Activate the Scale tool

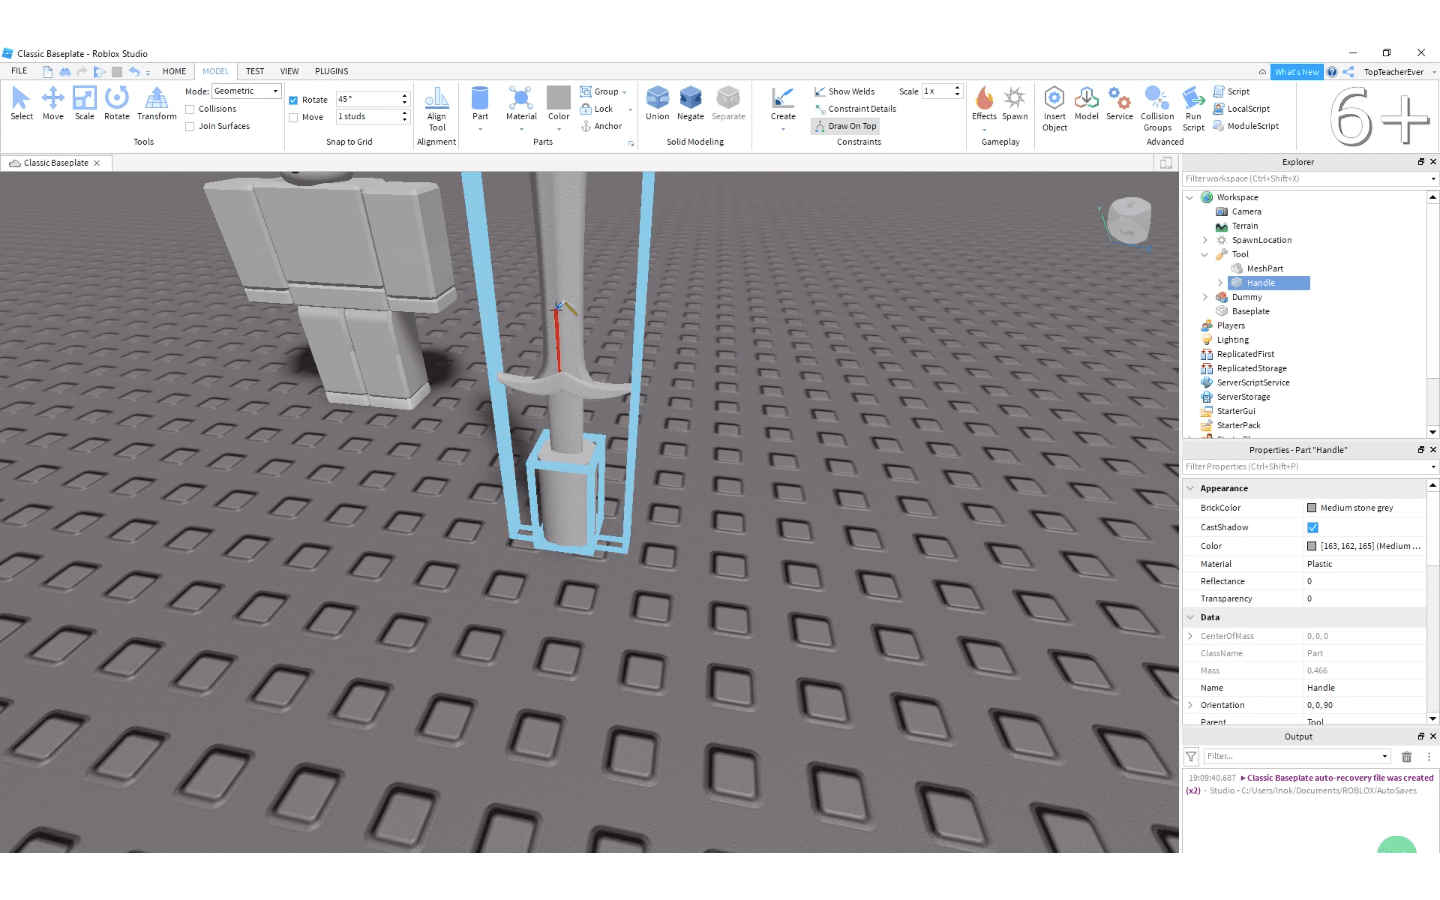85,103
